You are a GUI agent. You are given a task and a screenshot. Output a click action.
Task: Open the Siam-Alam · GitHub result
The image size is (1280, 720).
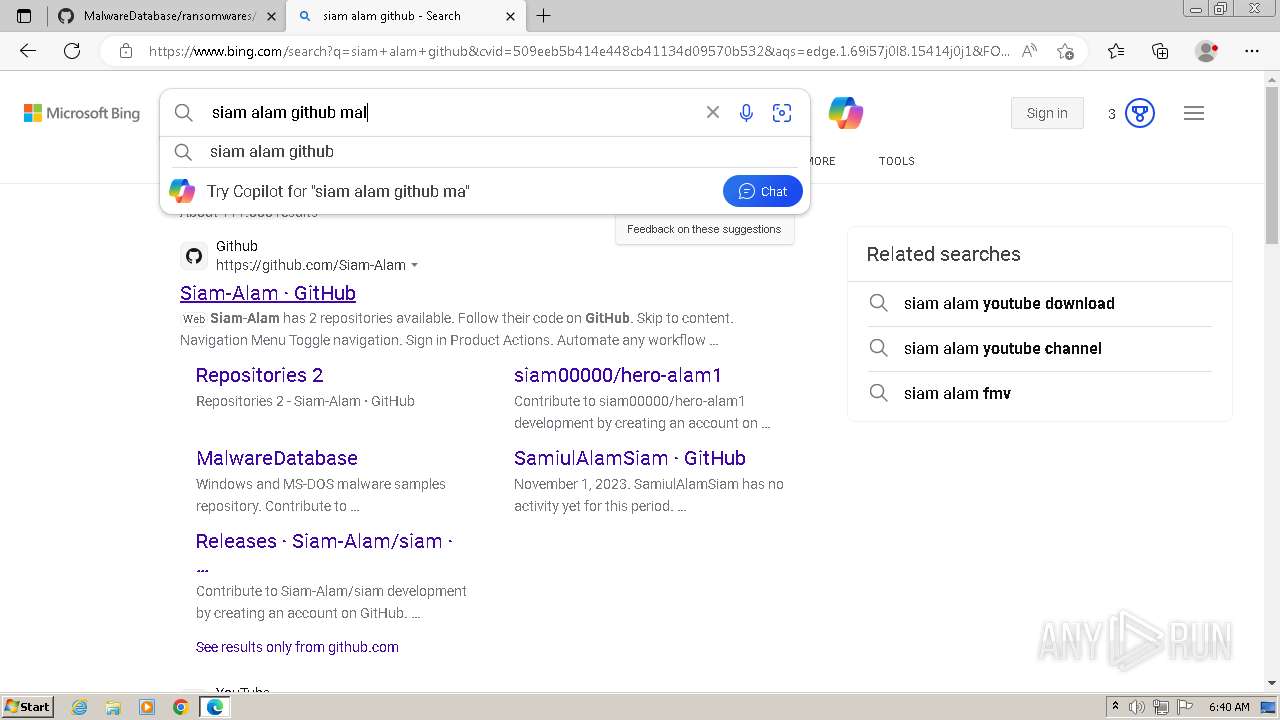pos(268,293)
